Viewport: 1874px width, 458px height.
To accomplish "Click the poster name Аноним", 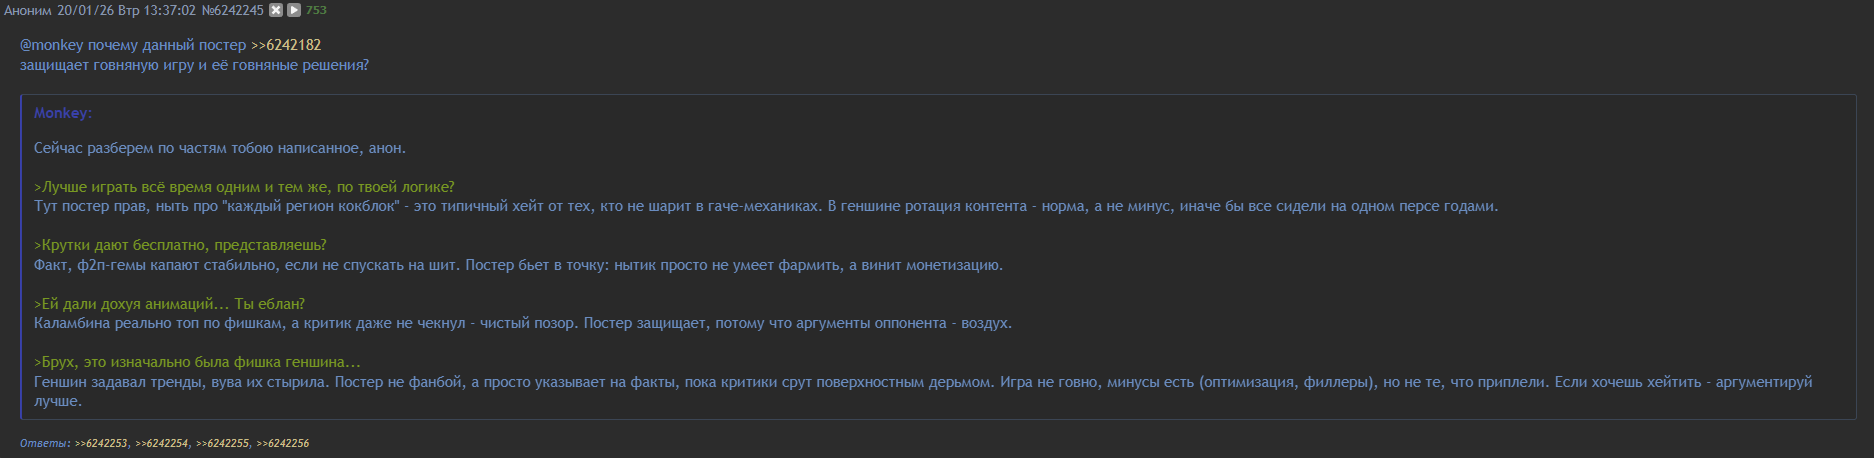I will (28, 10).
